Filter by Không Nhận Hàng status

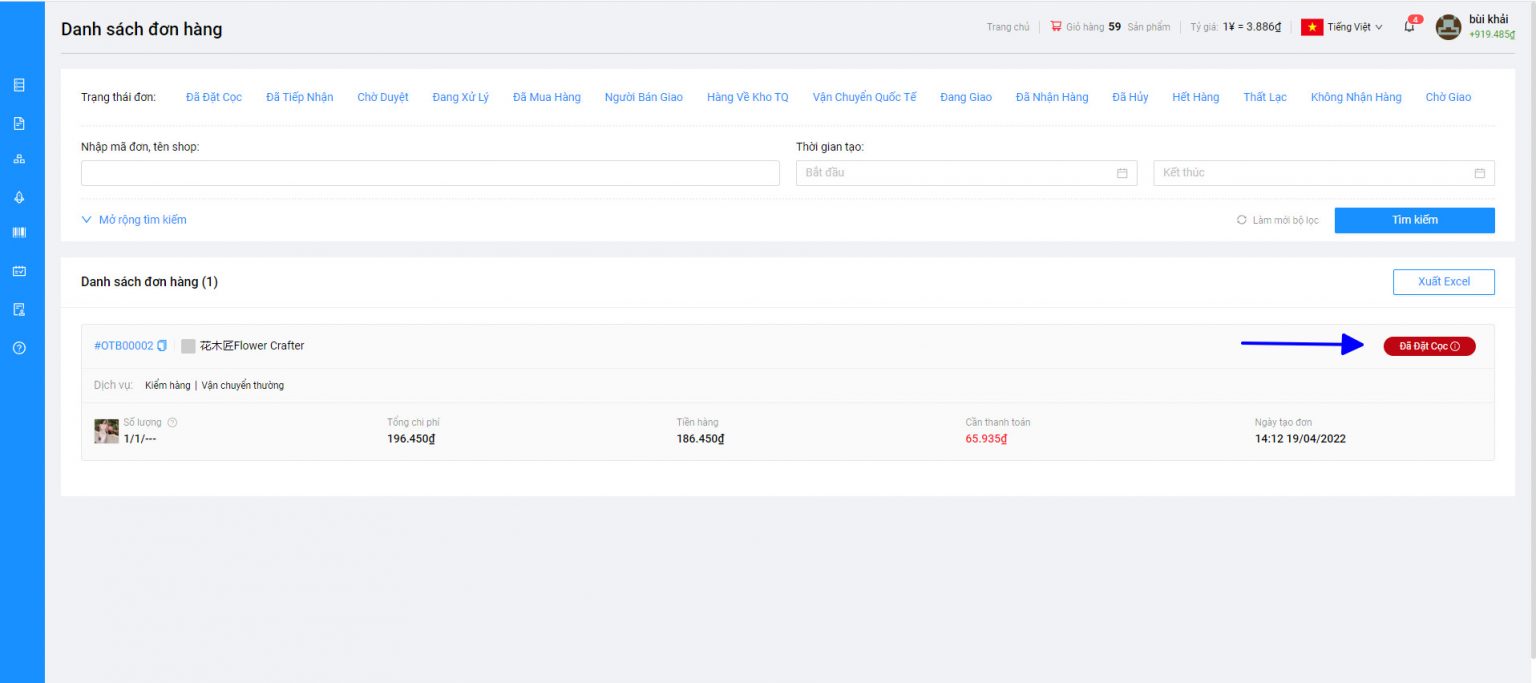tap(1356, 97)
